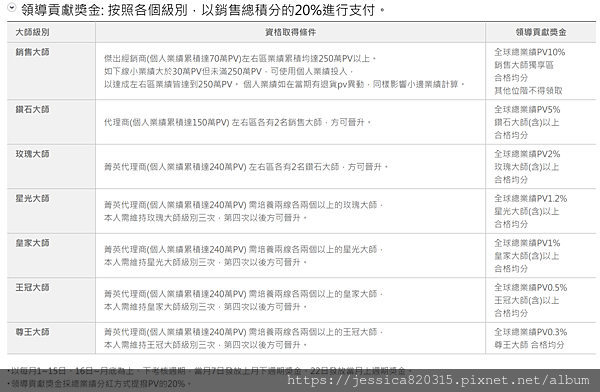The height and width of the screenshot is (392, 600).
Task: Select the 銷售大師 row label
Action: [33, 52]
